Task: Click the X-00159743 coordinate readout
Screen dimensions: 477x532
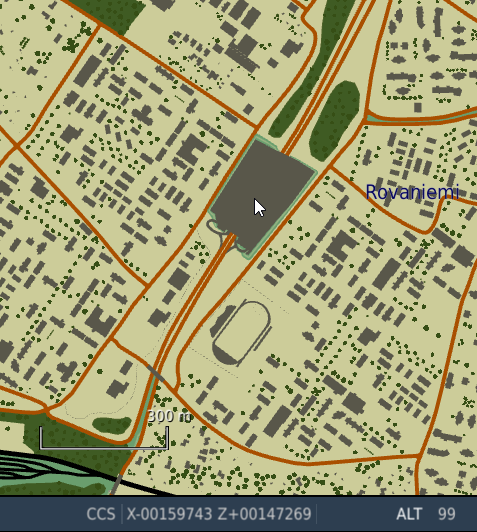Action: coord(169,514)
